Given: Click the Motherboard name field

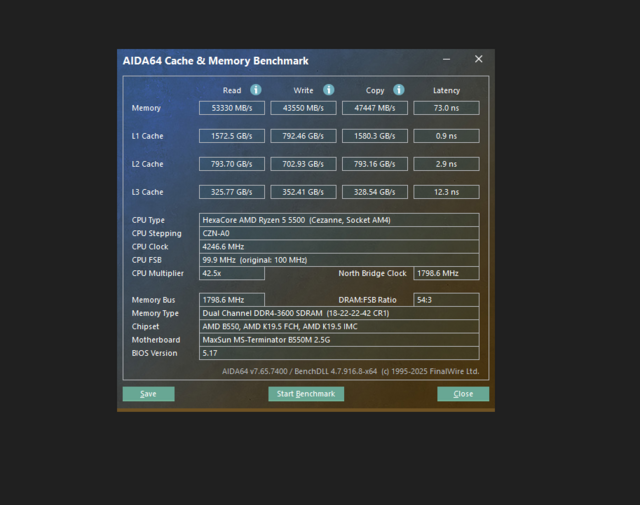Looking at the screenshot, I should [x=339, y=340].
